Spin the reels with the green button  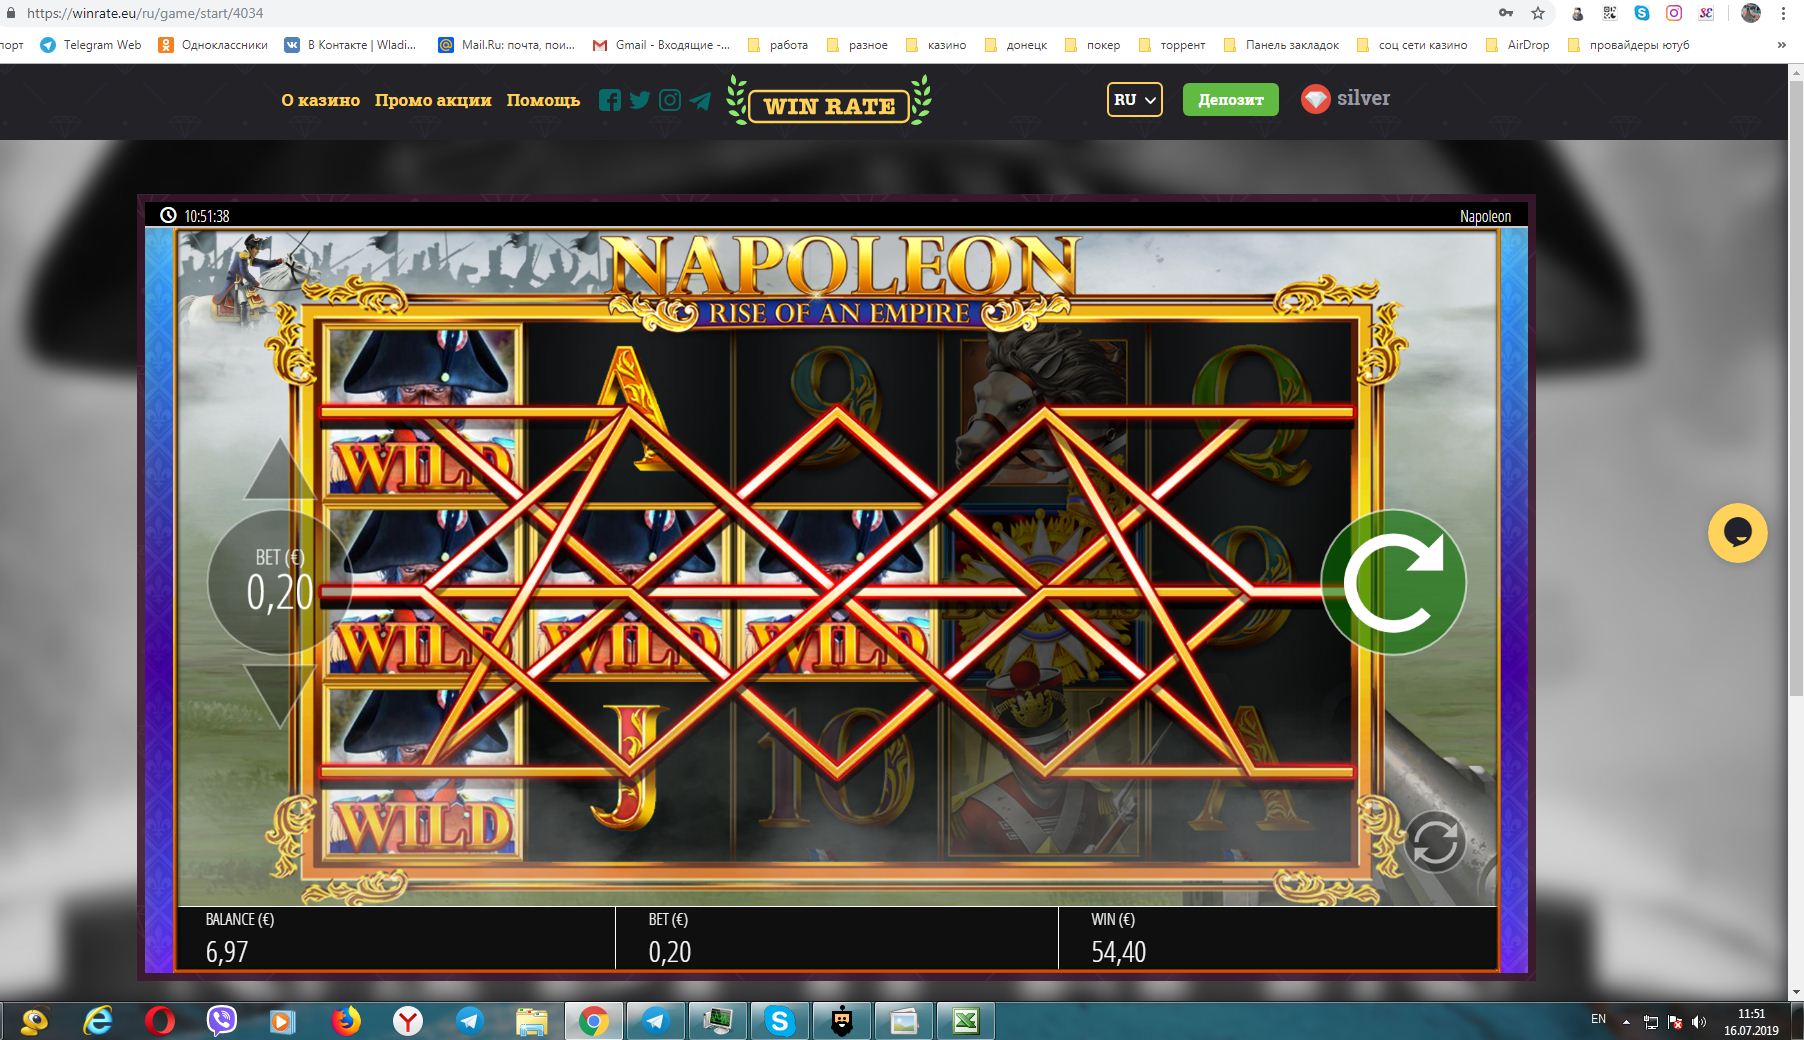(x=1393, y=582)
